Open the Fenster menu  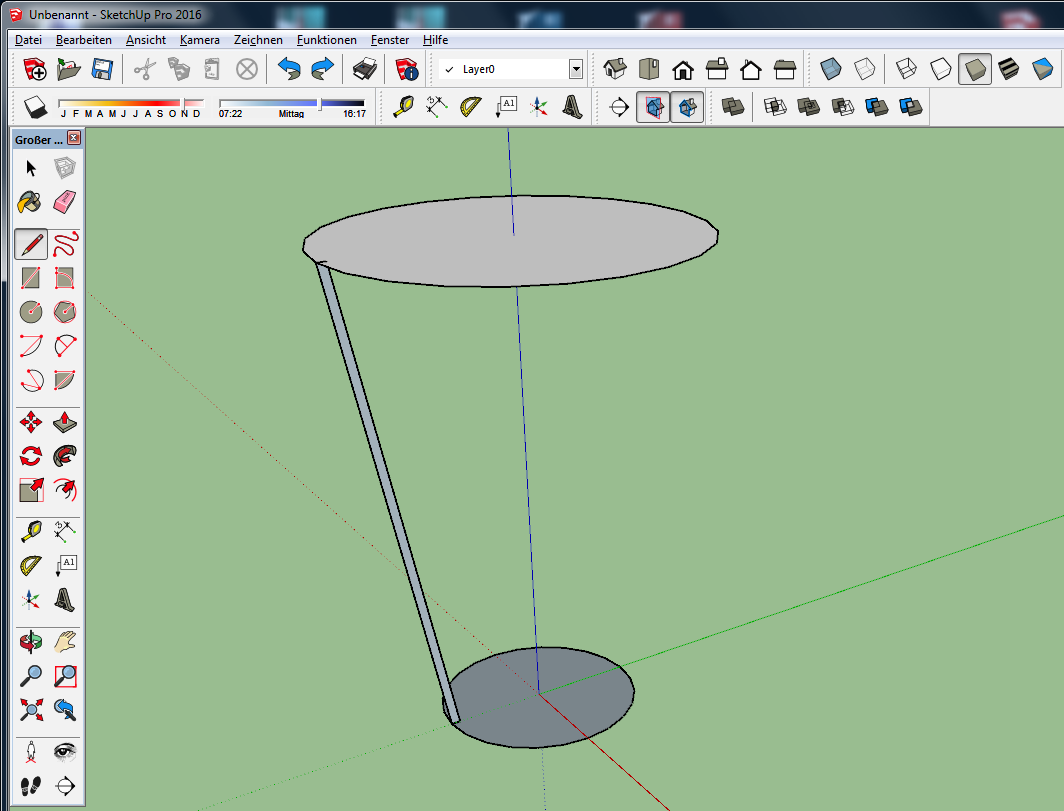pos(389,40)
